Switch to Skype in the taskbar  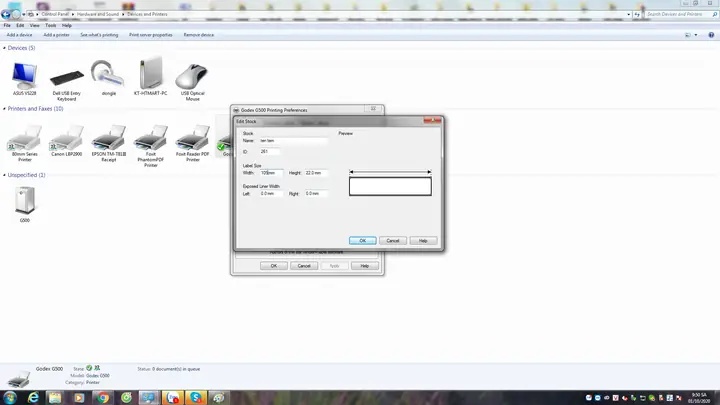[196, 398]
